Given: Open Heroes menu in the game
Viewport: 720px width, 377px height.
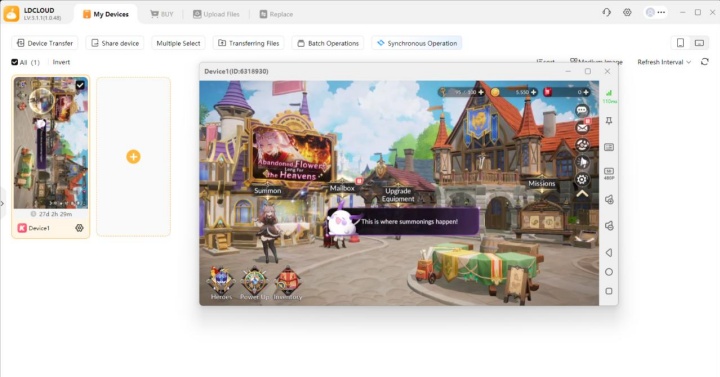Looking at the screenshot, I should point(221,283).
